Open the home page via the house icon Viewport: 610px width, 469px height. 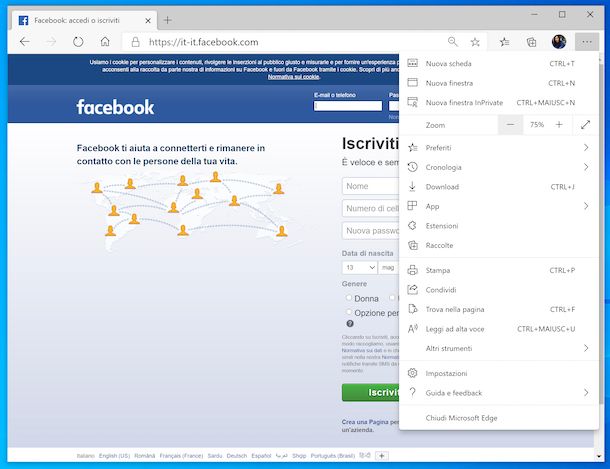click(105, 42)
